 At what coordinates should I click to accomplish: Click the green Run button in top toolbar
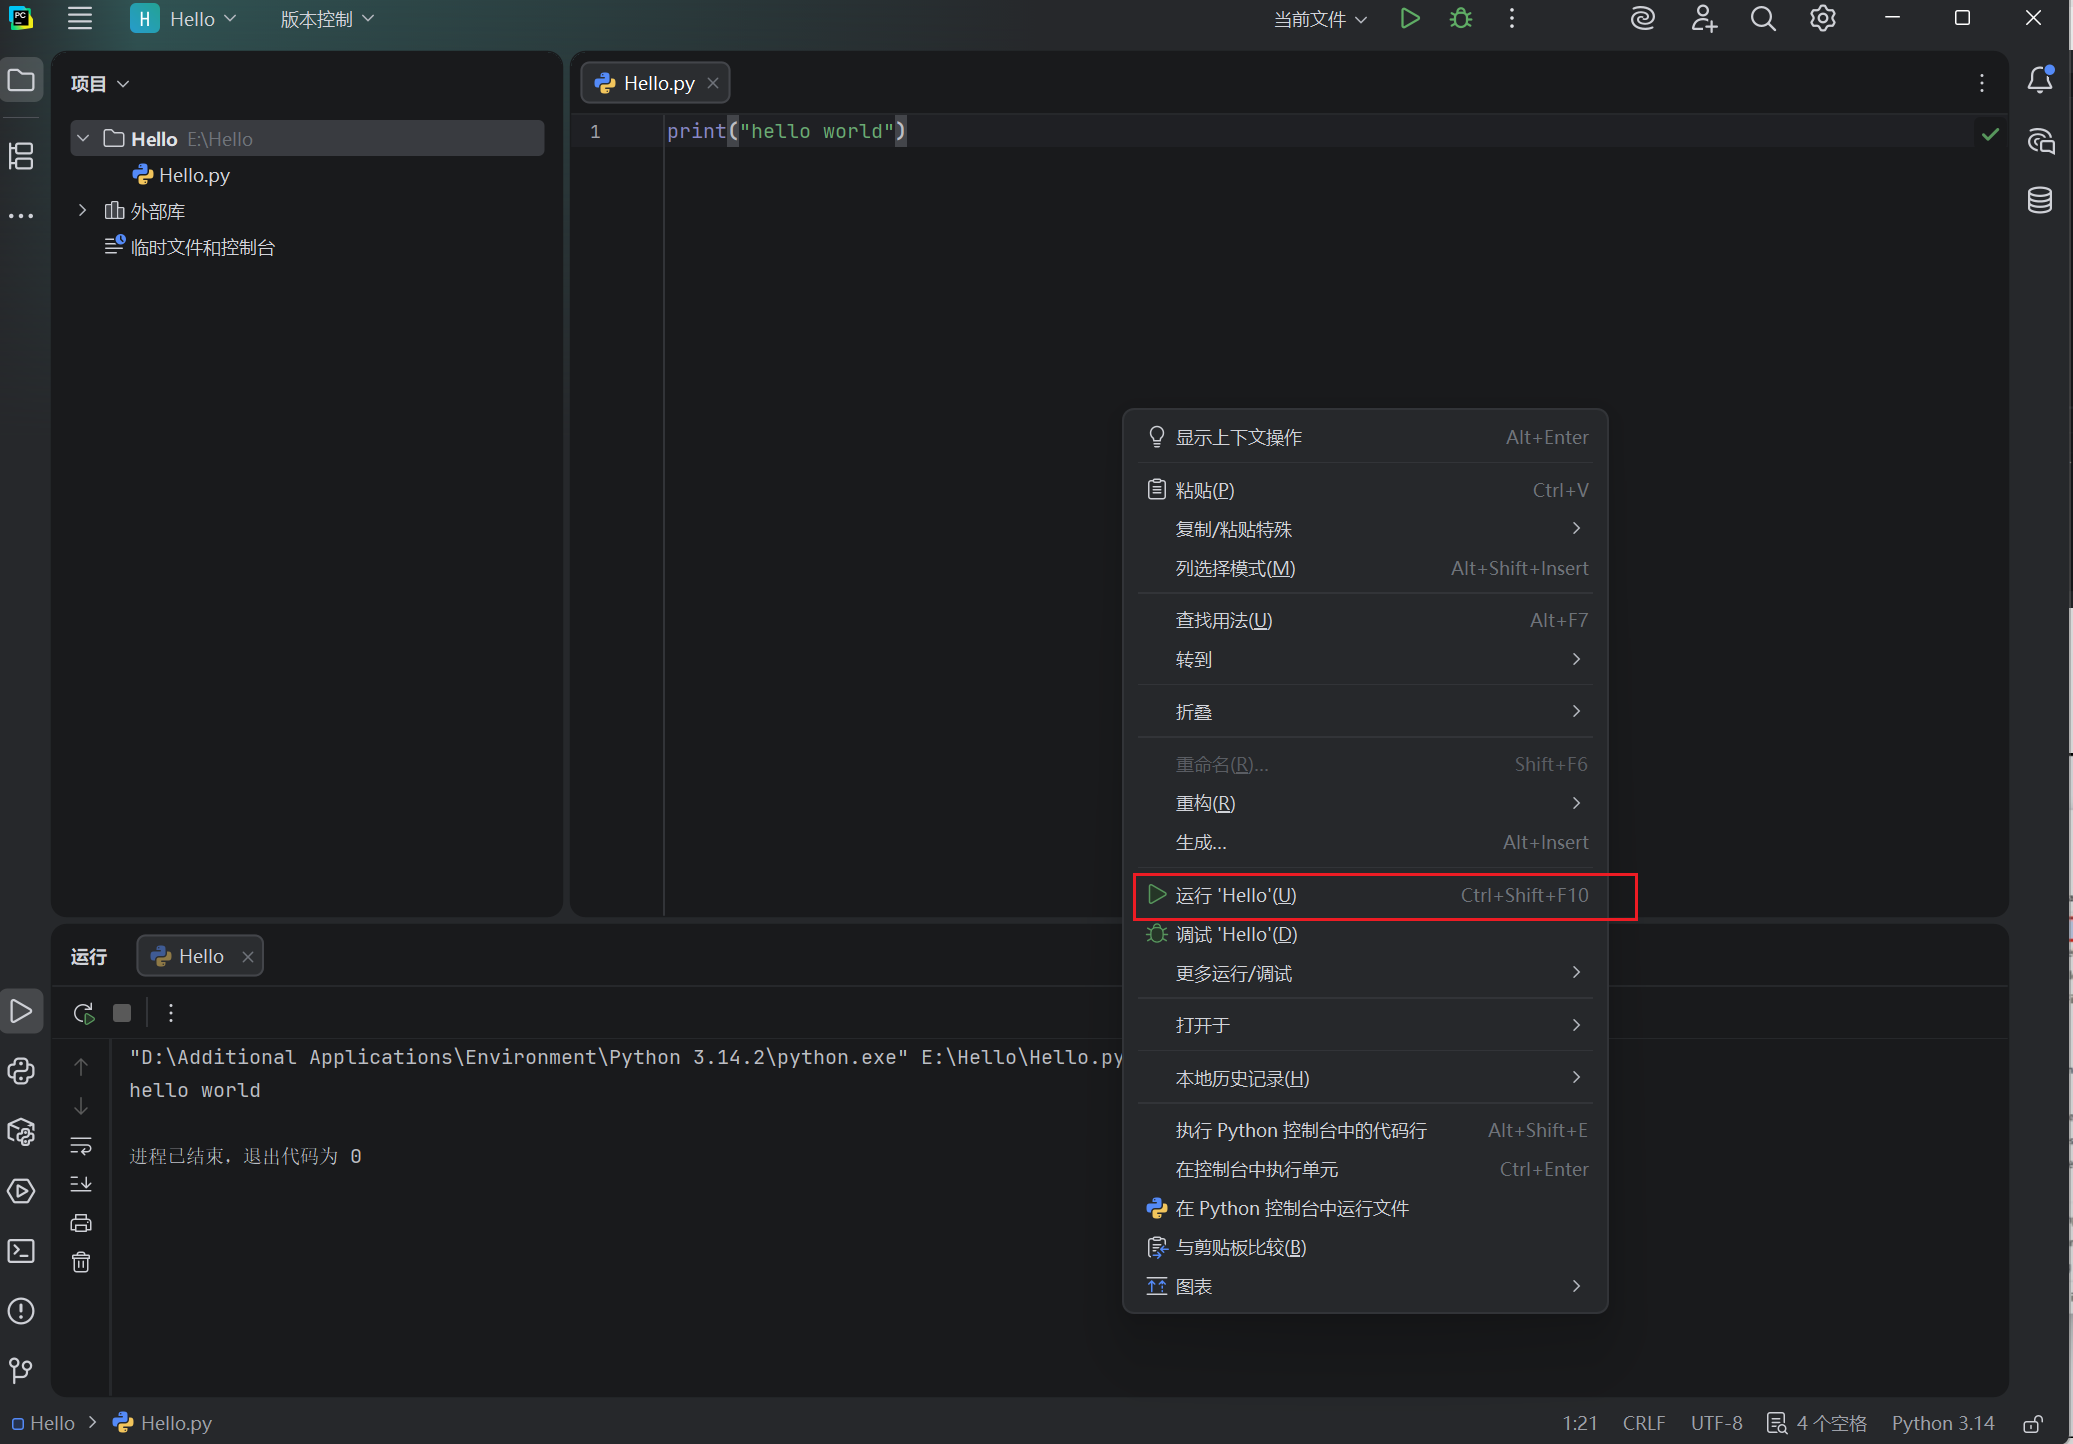pyautogui.click(x=1410, y=19)
